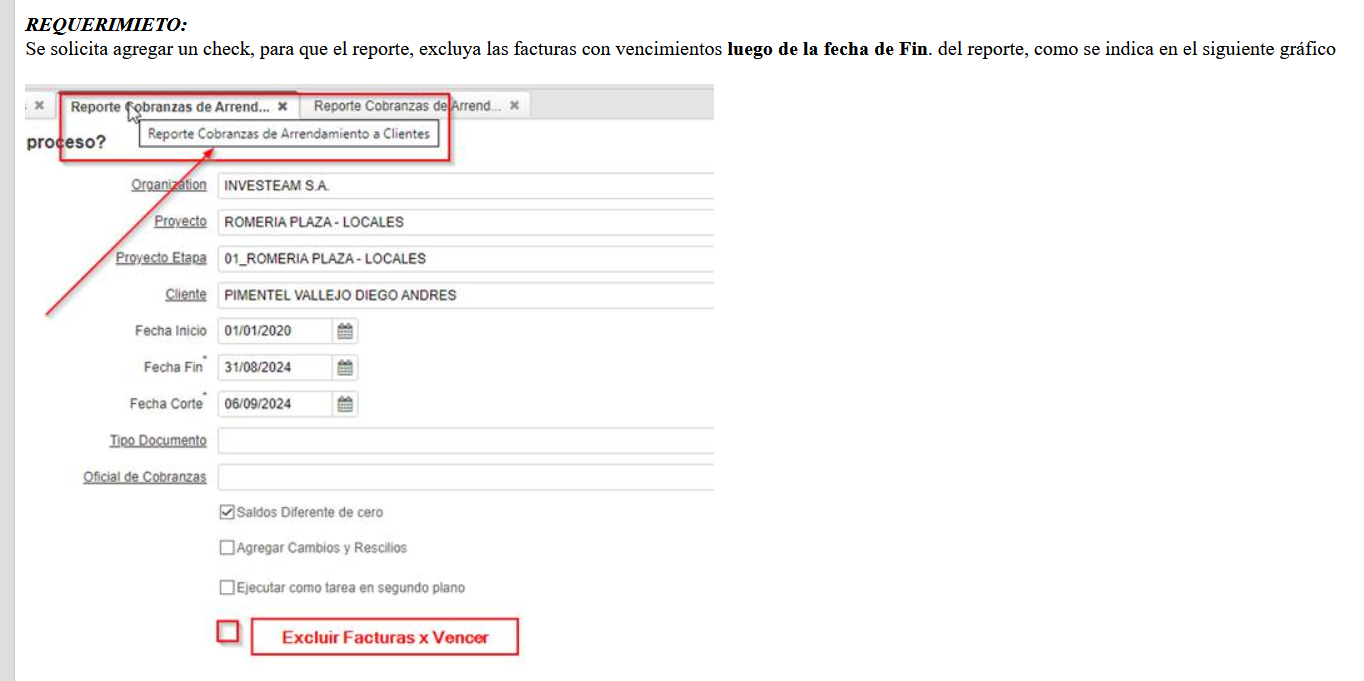Image resolution: width=1364 pixels, height=681 pixels.
Task: Tick the Excluir Facturas x Vencer checkbox
Action: pos(229,632)
